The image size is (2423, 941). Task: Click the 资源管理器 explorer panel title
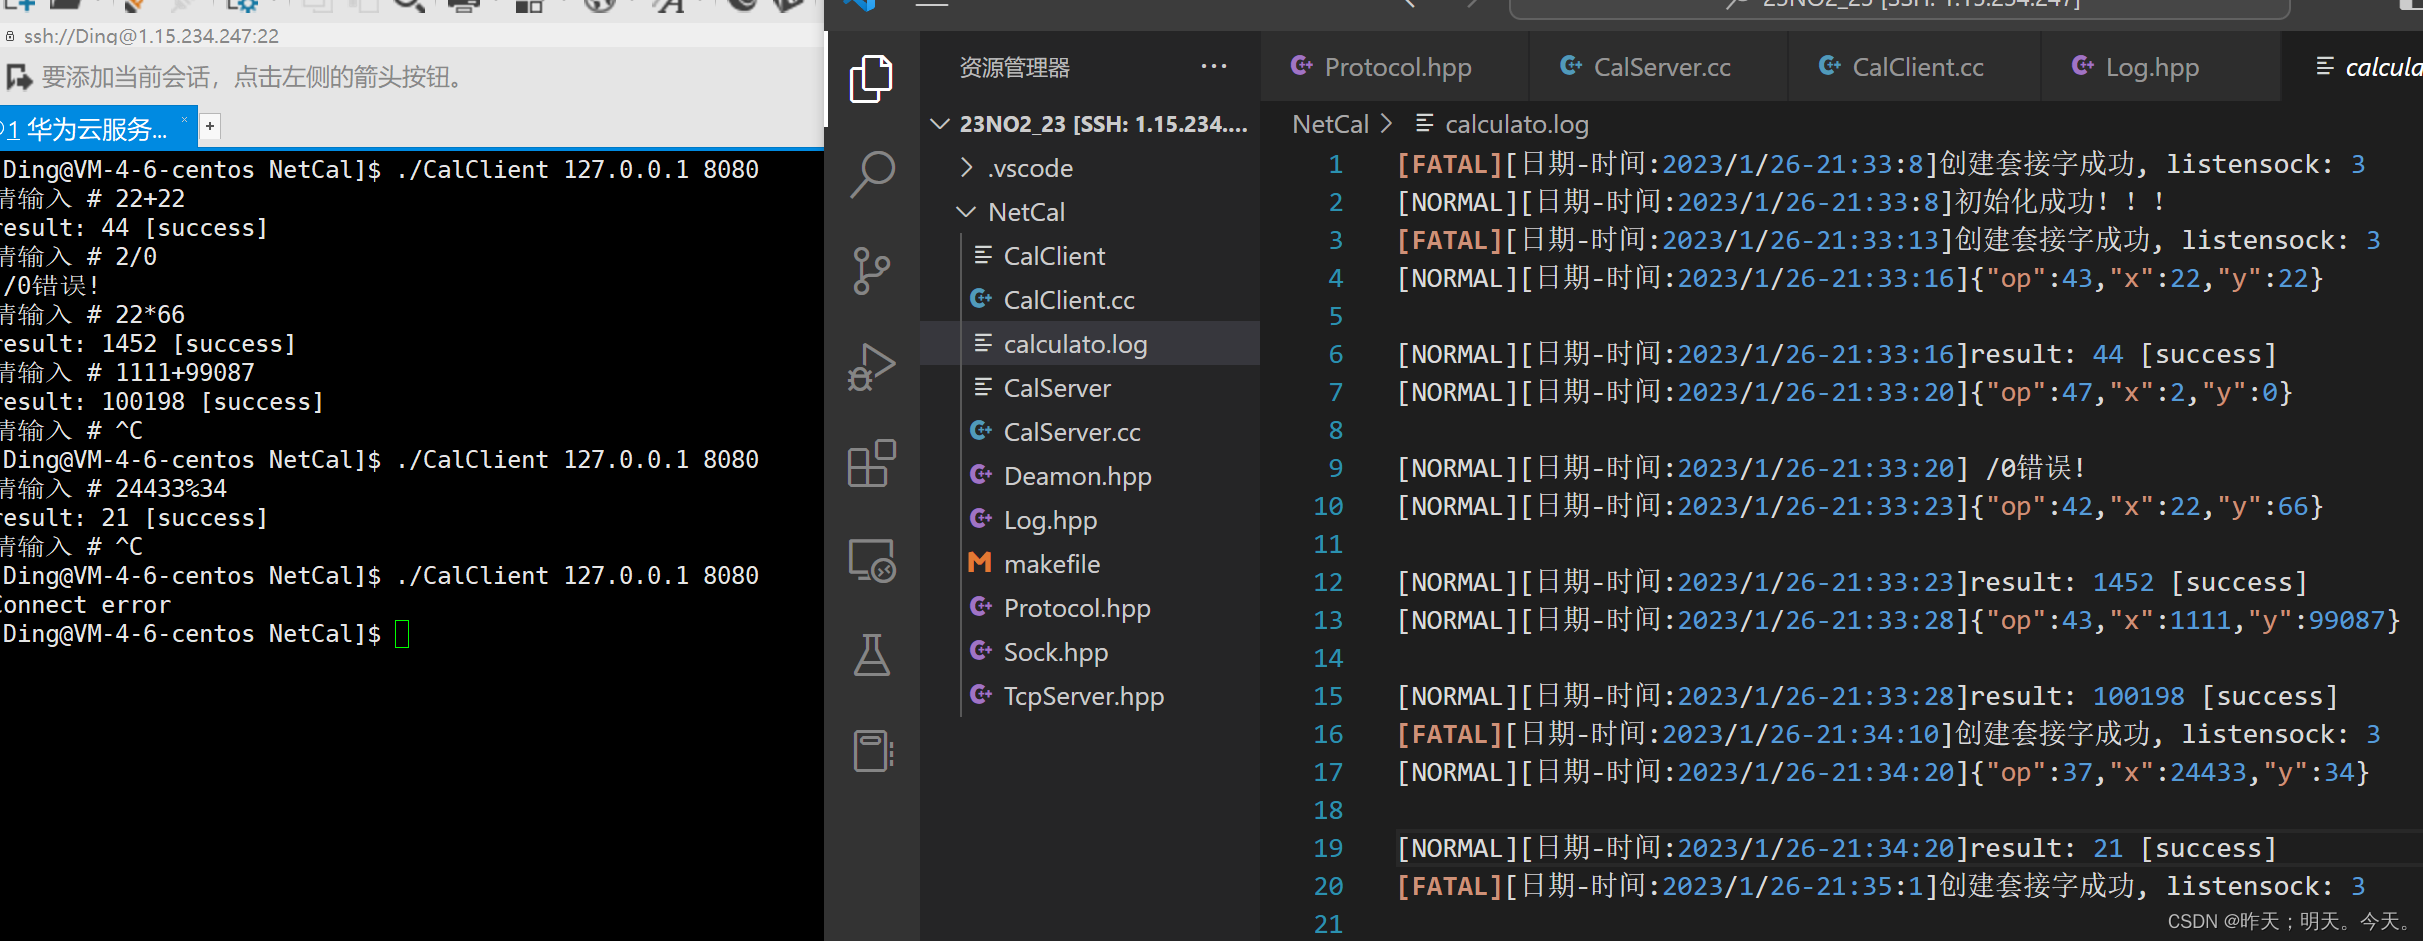(1014, 67)
